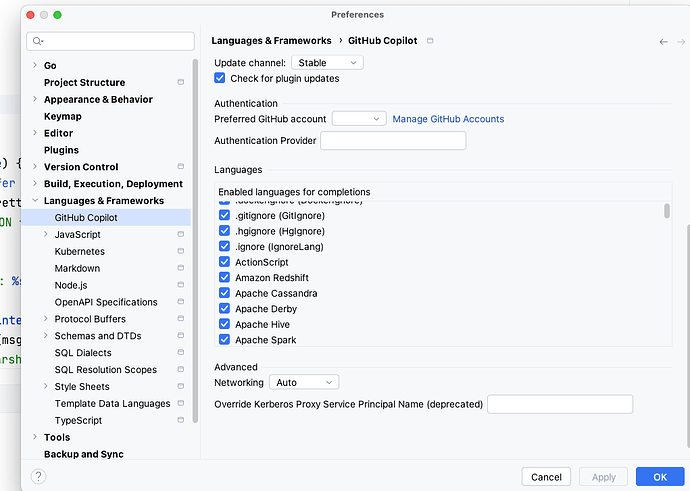Click project icon next to TypeScript
This screenshot has width=690, height=491.
(x=180, y=420)
